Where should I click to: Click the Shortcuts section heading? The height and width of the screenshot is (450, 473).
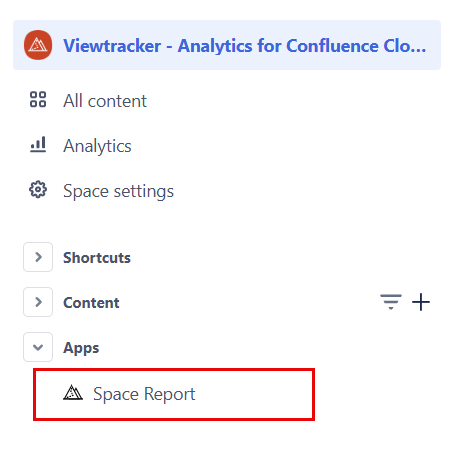pyautogui.click(x=97, y=258)
